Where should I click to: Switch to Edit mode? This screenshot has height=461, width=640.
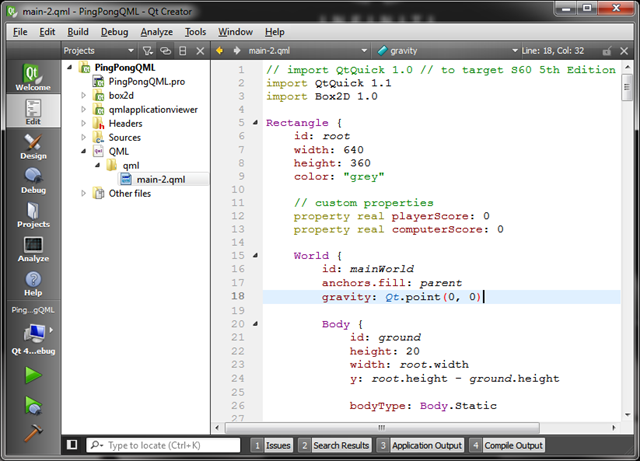tap(33, 111)
